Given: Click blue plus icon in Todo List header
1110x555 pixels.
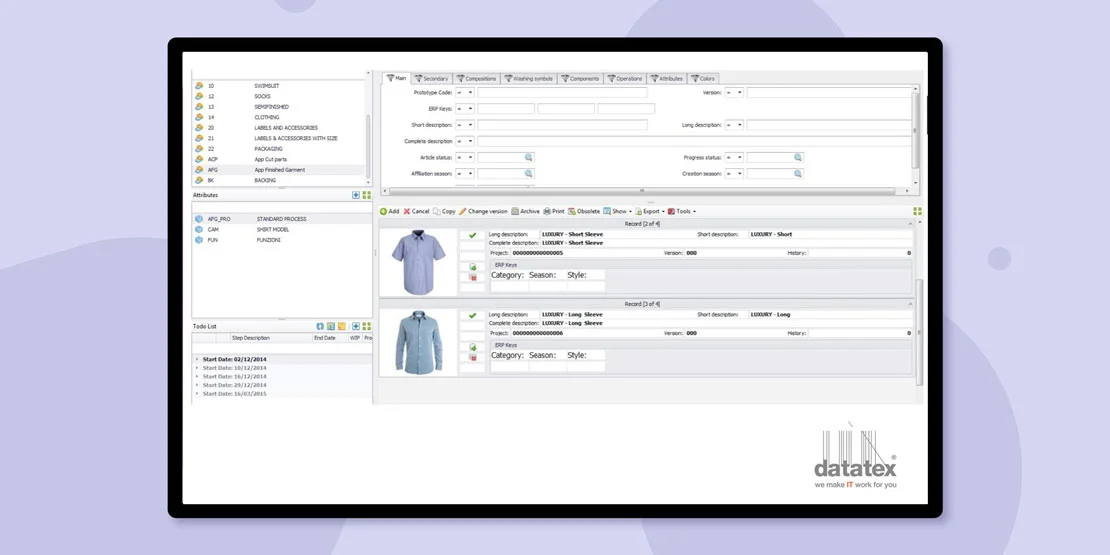Looking at the screenshot, I should [356, 326].
